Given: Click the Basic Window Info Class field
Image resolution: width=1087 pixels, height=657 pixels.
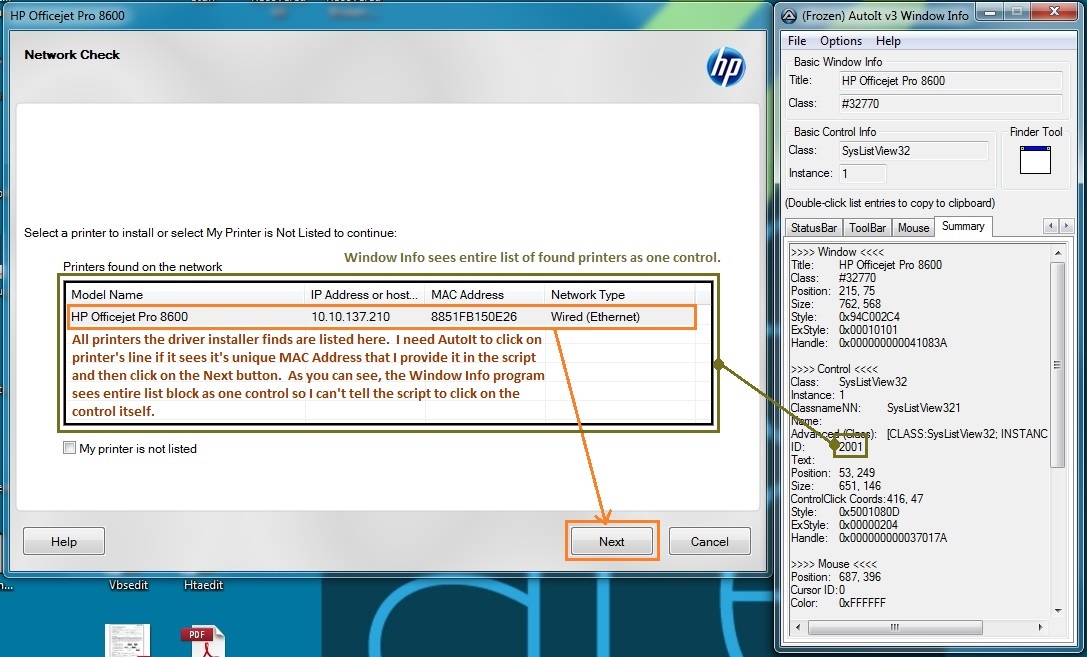Looking at the screenshot, I should pos(950,104).
